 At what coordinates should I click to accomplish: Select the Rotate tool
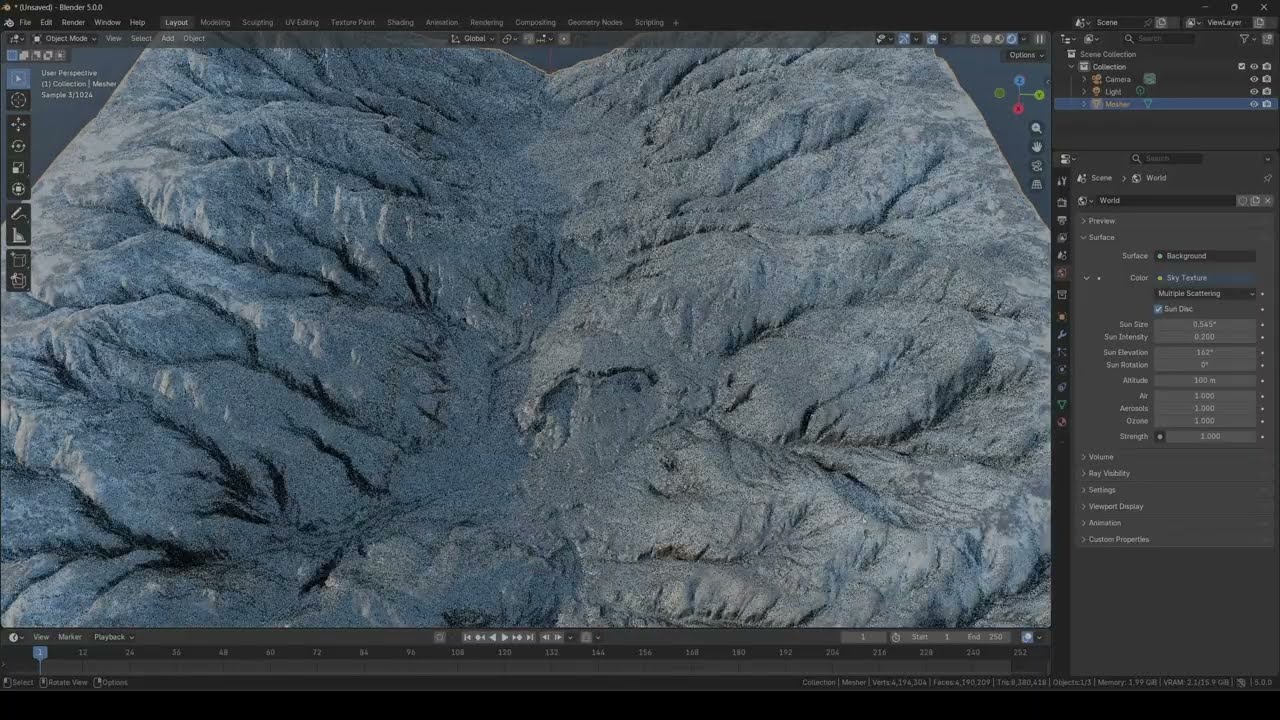(x=18, y=146)
